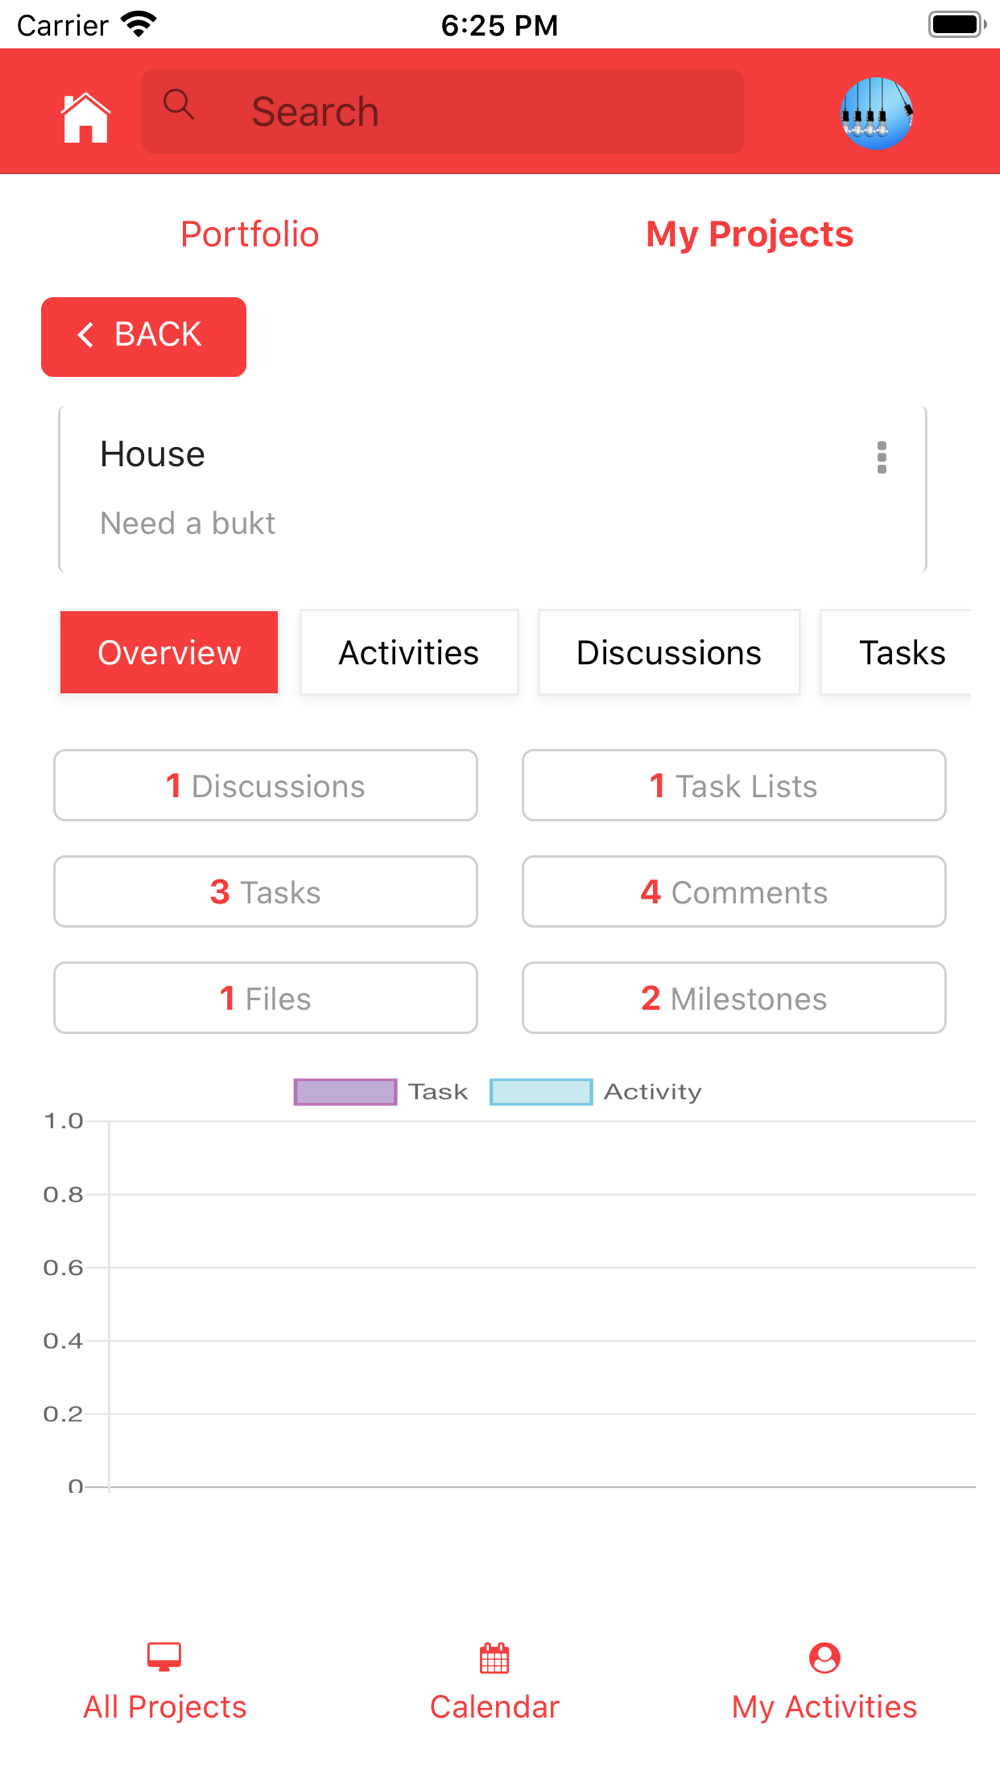Select the Overview tab
This screenshot has height=1778, width=1000.
tap(169, 652)
